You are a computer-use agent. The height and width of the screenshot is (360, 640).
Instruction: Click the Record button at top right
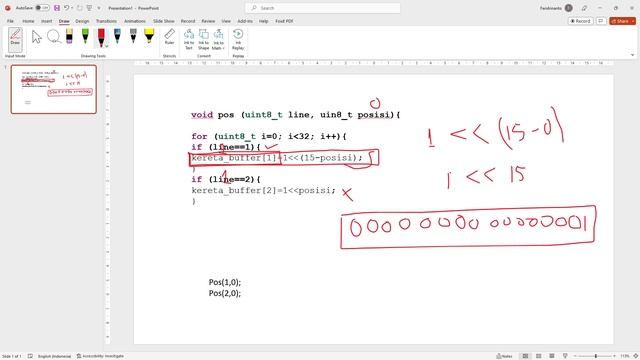click(580, 21)
